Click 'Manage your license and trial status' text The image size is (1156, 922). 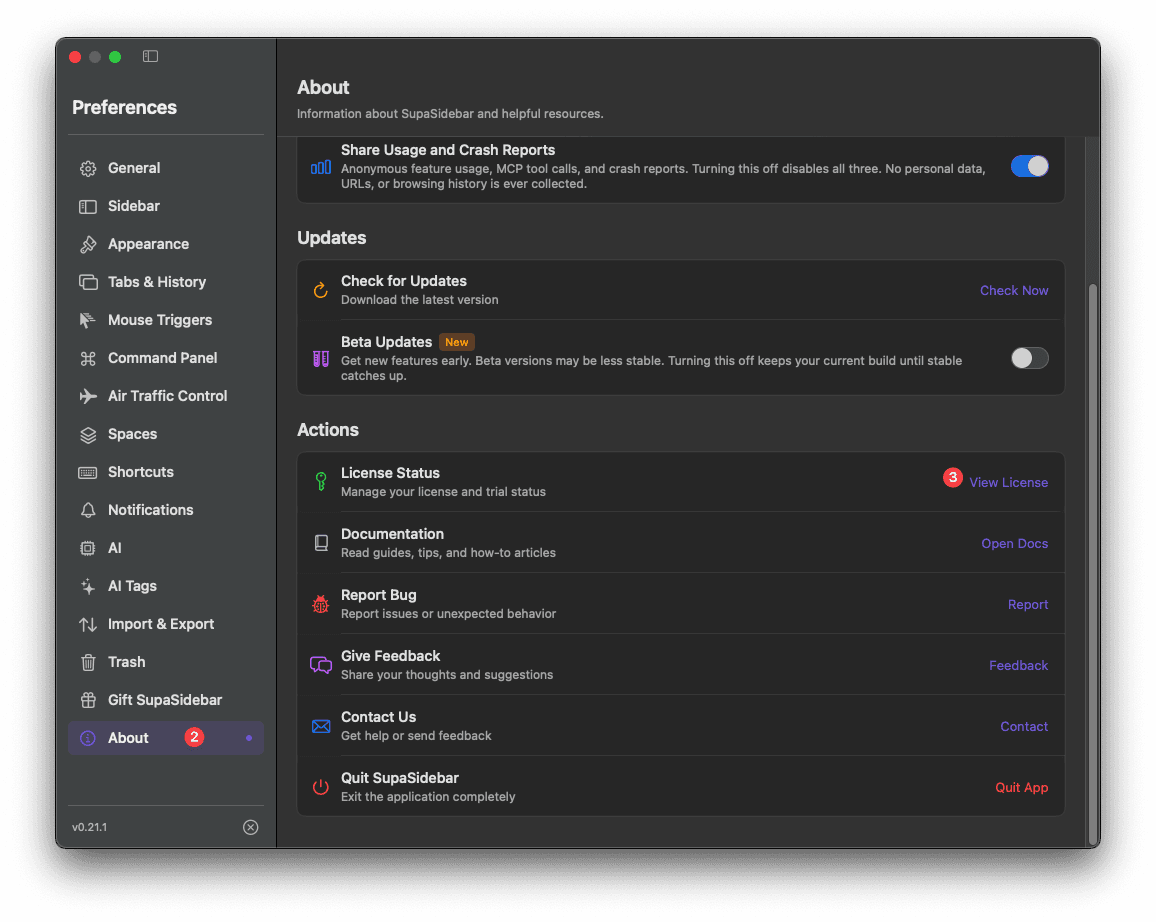coord(443,492)
